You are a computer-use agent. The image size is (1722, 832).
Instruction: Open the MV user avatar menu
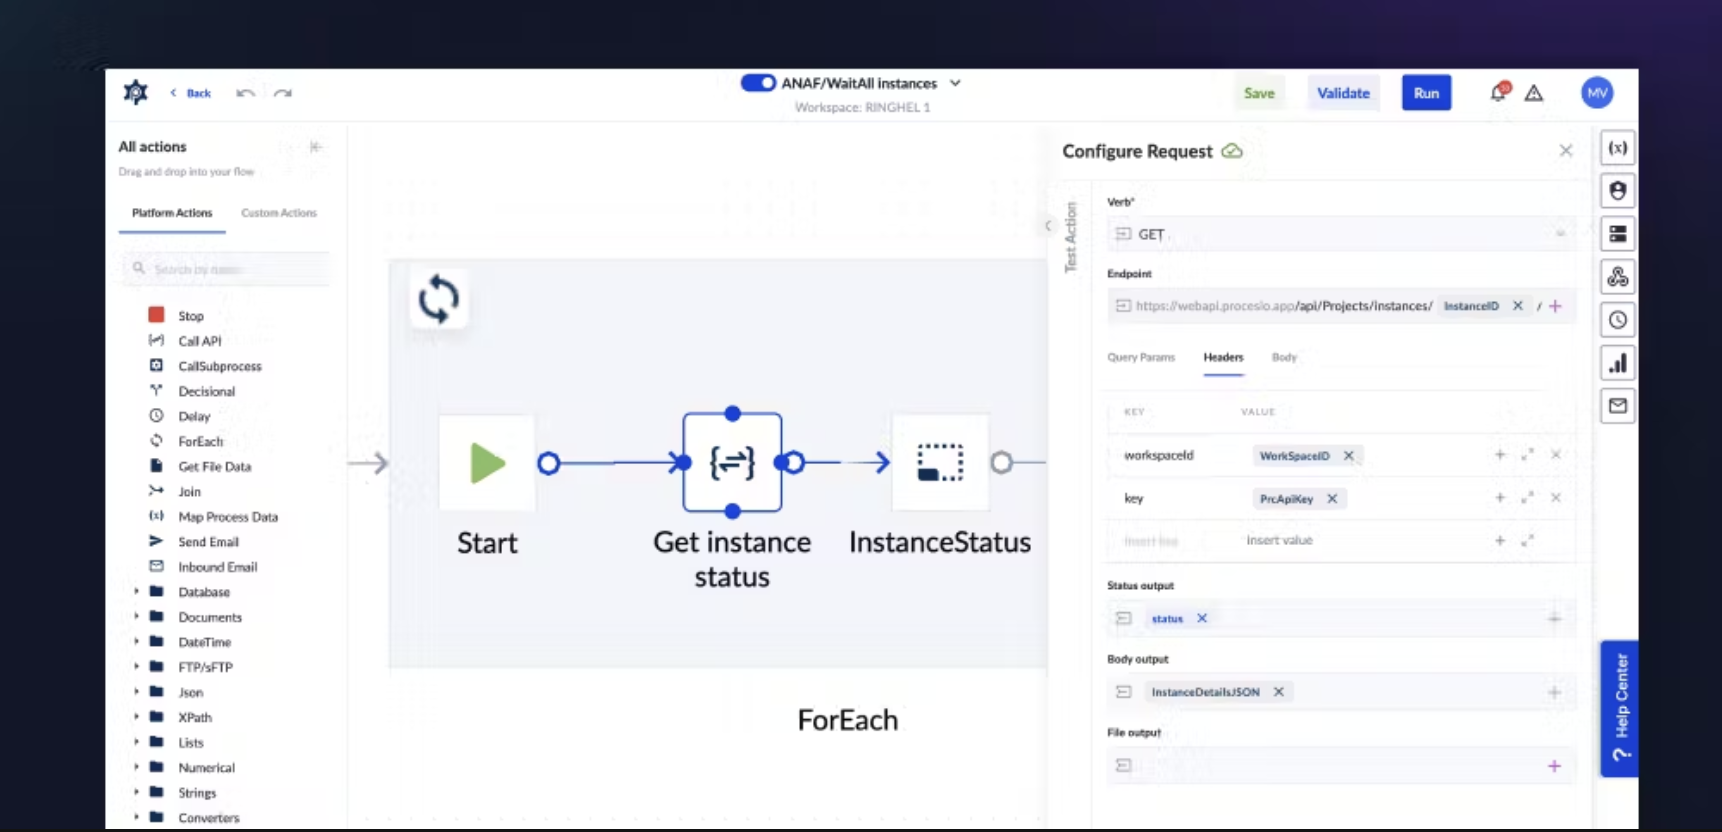[1597, 93]
